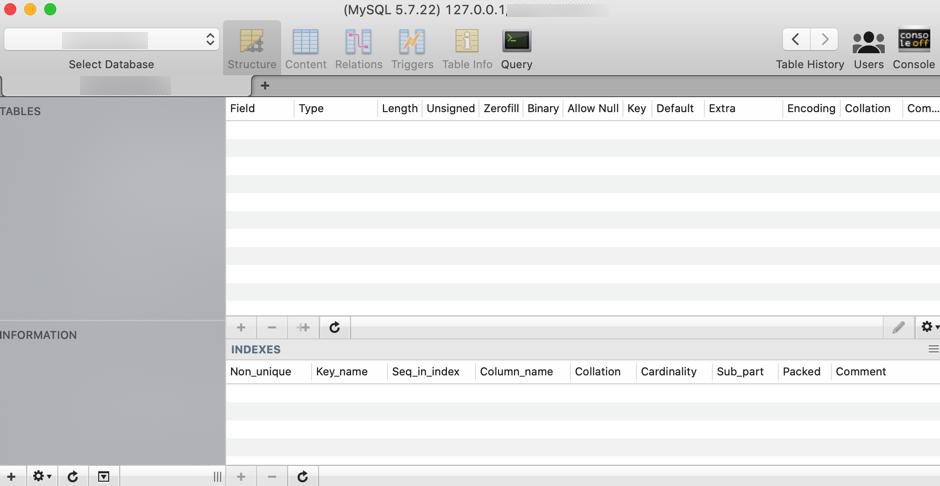The height and width of the screenshot is (486, 940).
Task: Add a new index
Action: tap(241, 476)
